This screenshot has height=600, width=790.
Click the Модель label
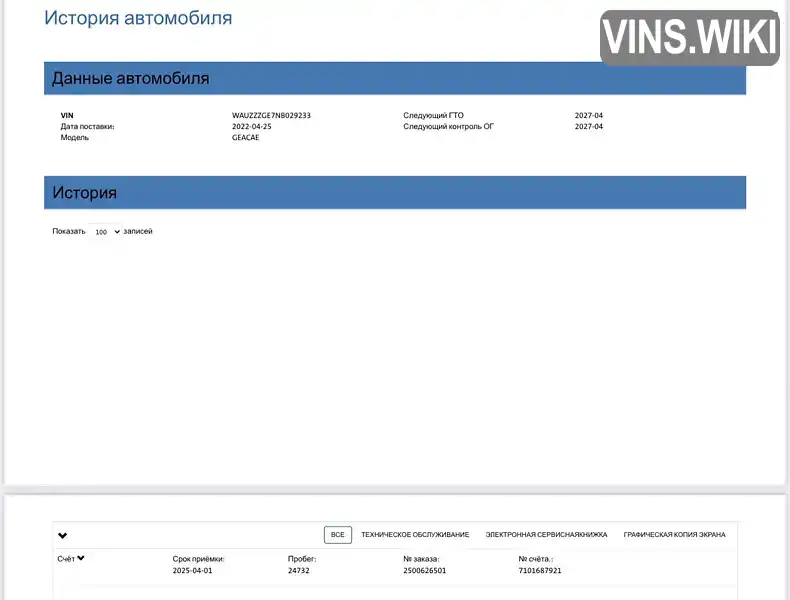(x=75, y=138)
